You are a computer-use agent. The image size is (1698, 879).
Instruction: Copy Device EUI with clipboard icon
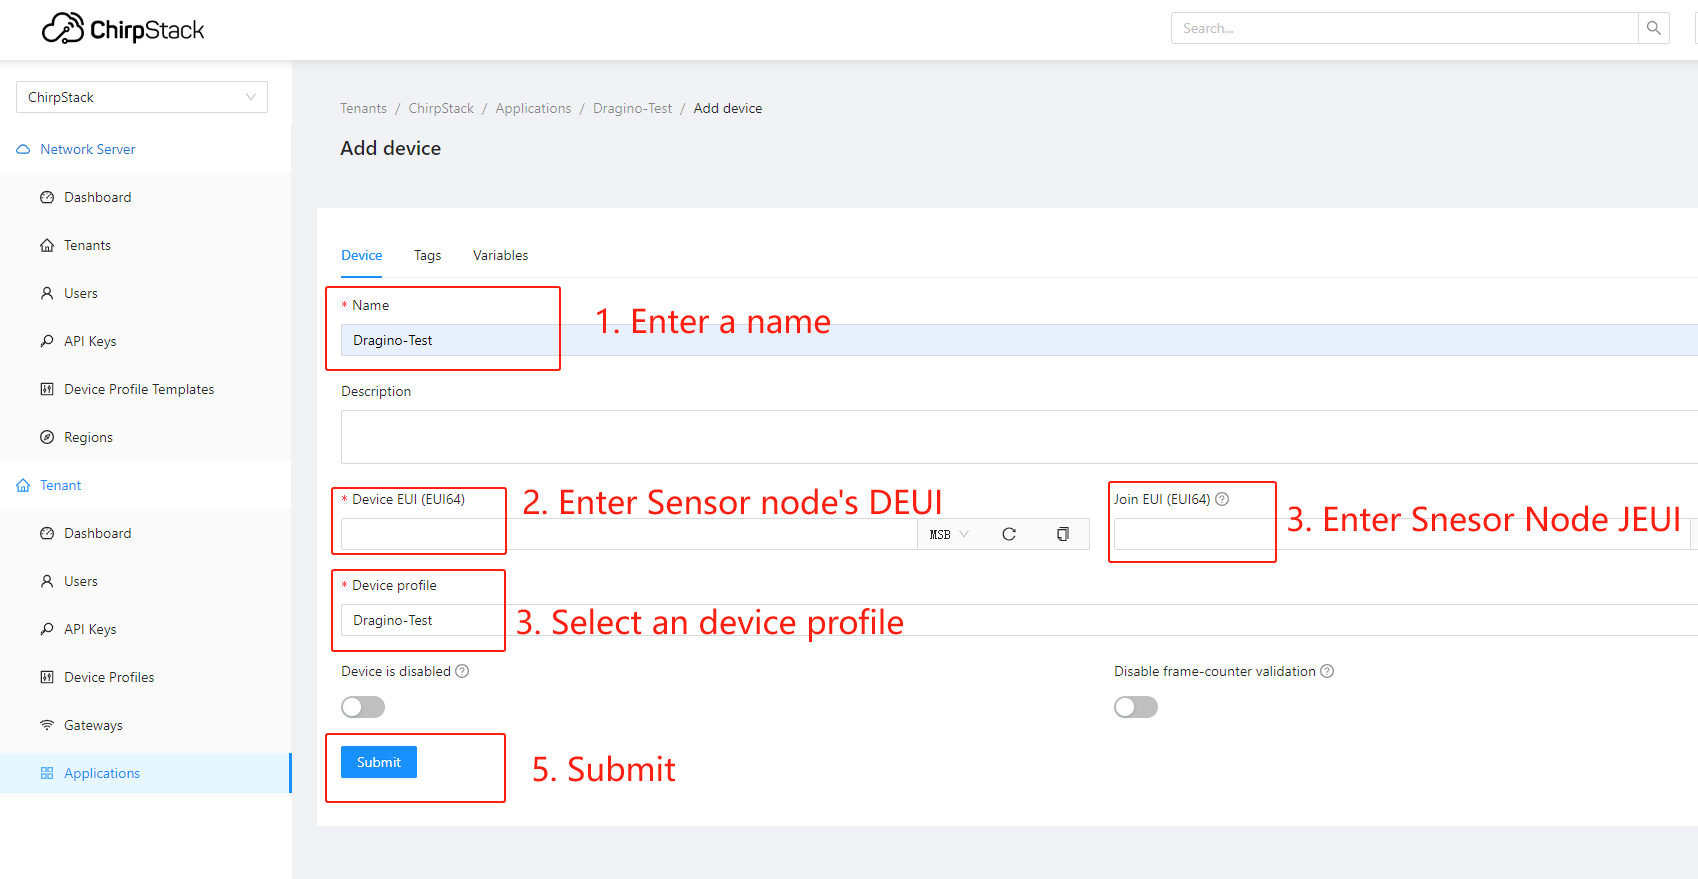click(x=1063, y=534)
